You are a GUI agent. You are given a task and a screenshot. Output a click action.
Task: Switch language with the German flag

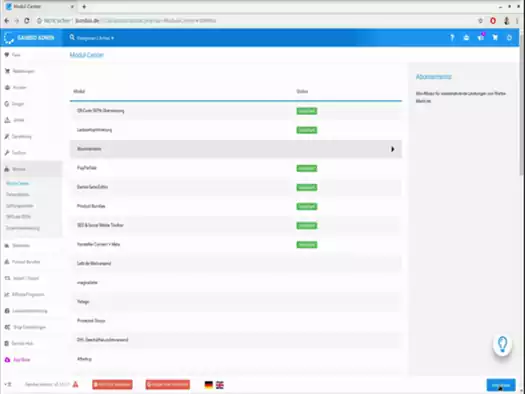pyautogui.click(x=209, y=385)
